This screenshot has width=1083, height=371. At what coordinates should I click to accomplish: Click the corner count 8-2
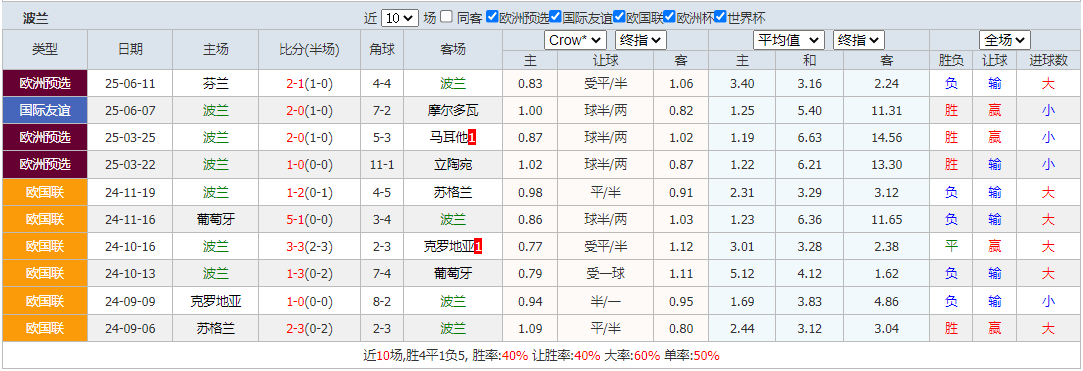[x=382, y=301]
